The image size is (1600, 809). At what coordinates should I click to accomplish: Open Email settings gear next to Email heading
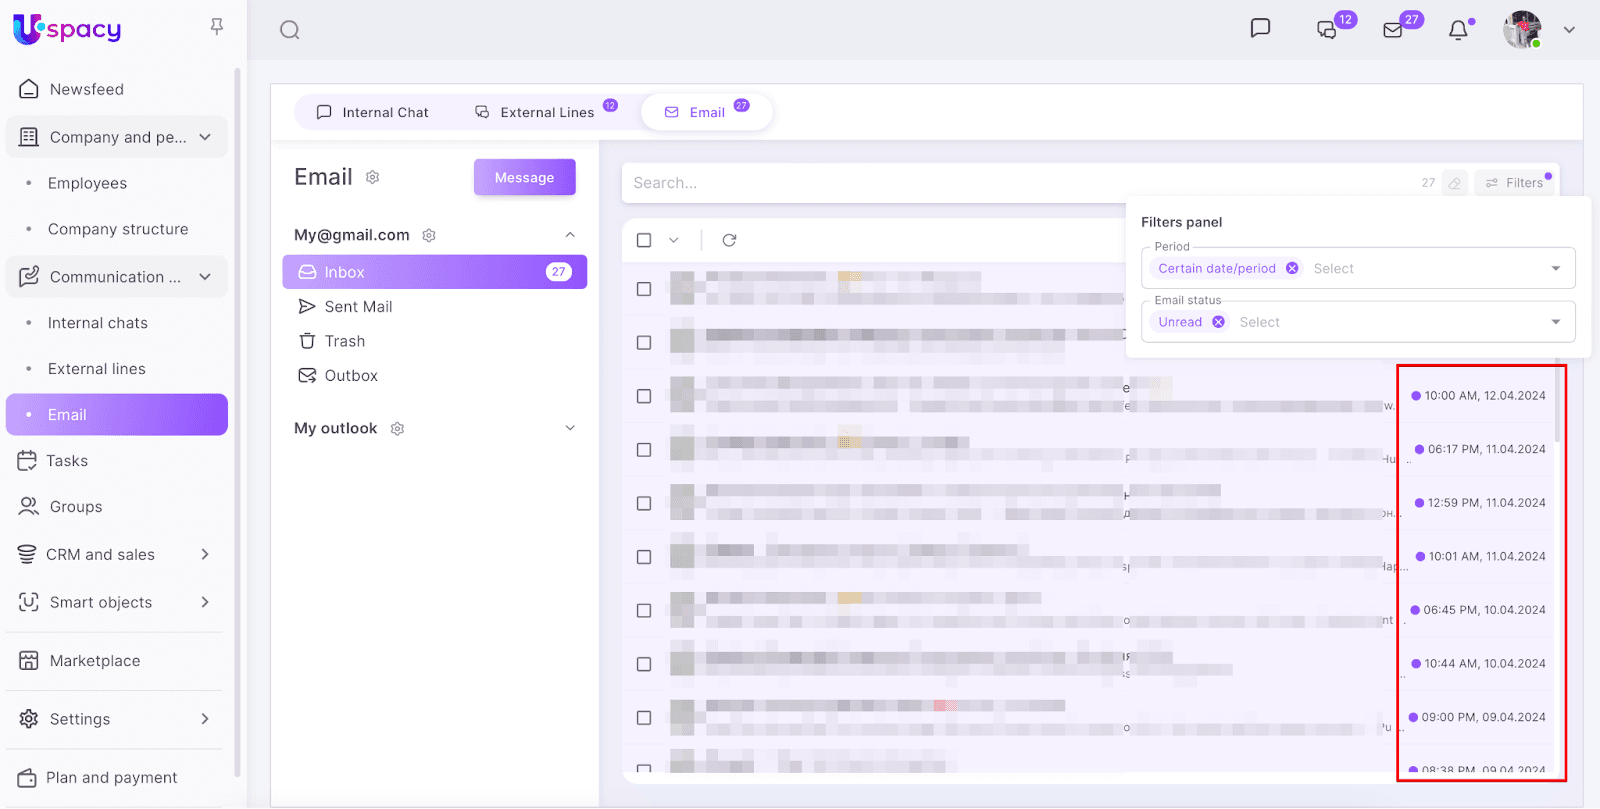pos(373,177)
